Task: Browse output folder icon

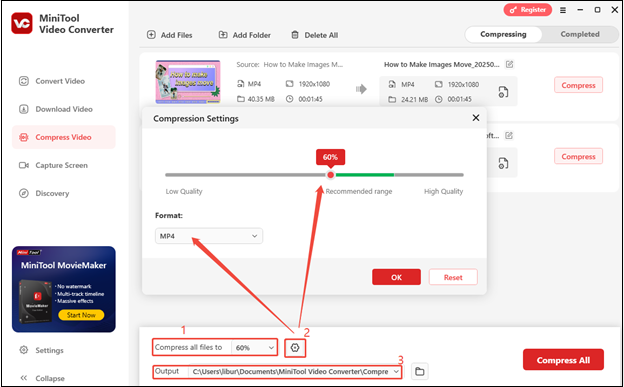Action: point(419,371)
